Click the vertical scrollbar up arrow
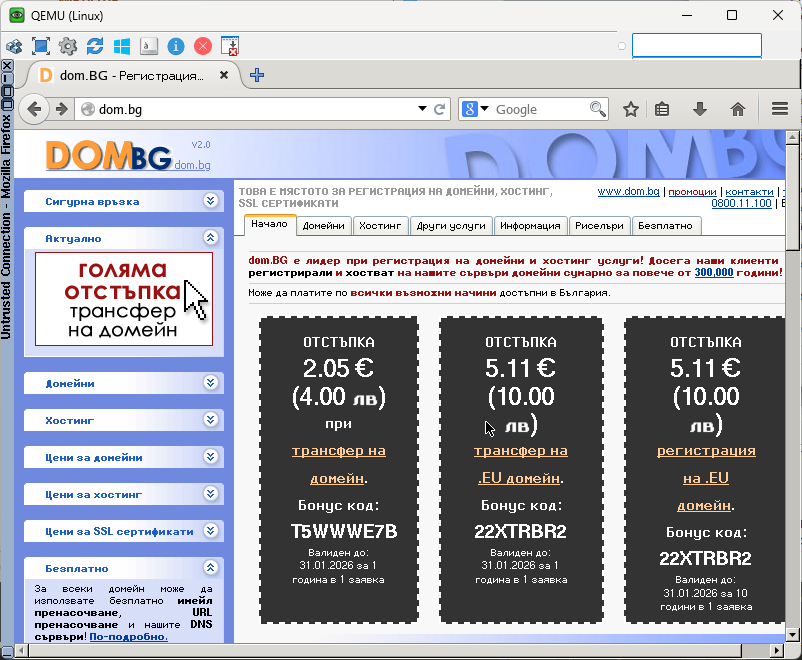 (792, 137)
